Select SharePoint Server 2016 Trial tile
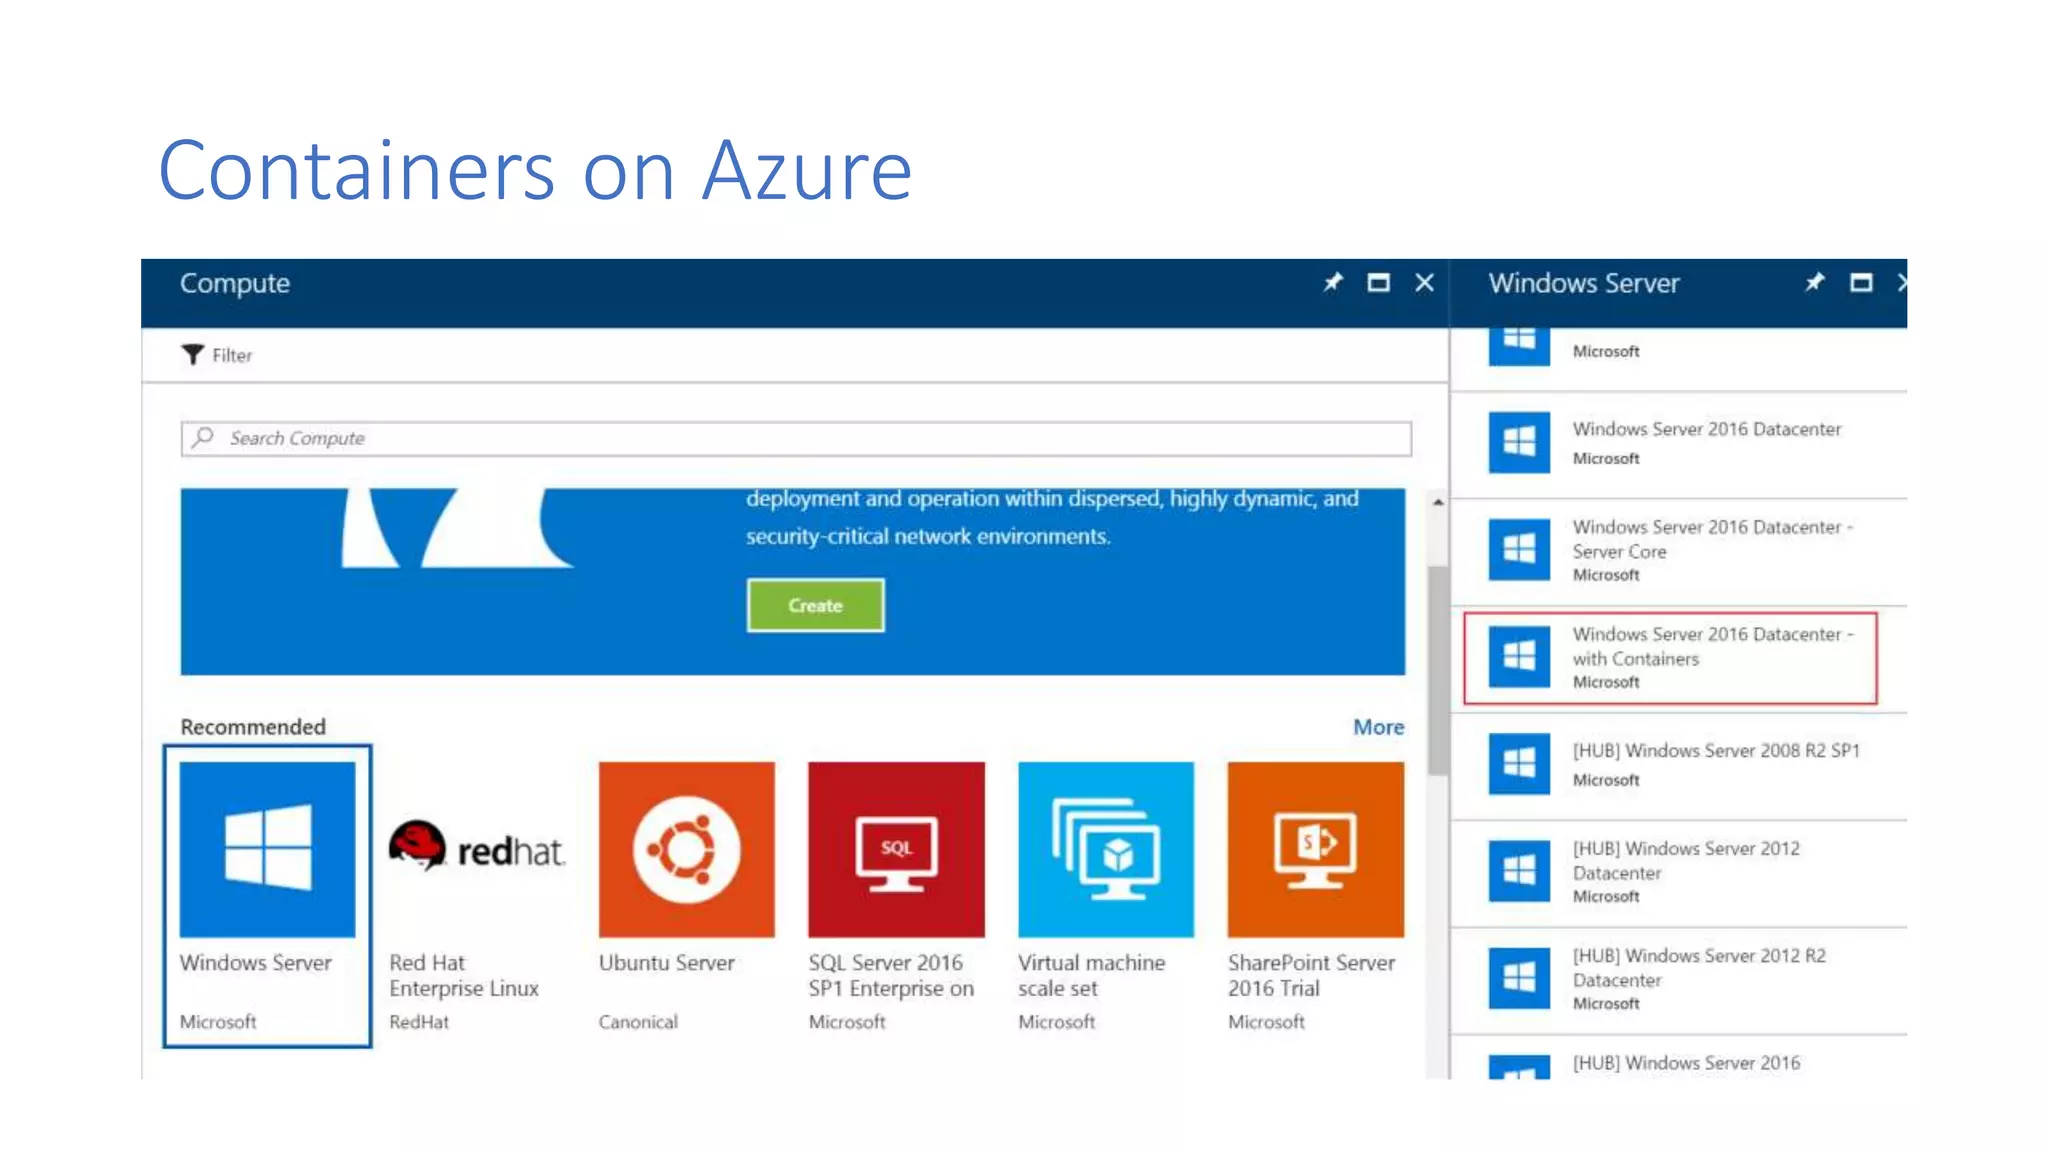This screenshot has width=2048, height=1152. point(1315,850)
